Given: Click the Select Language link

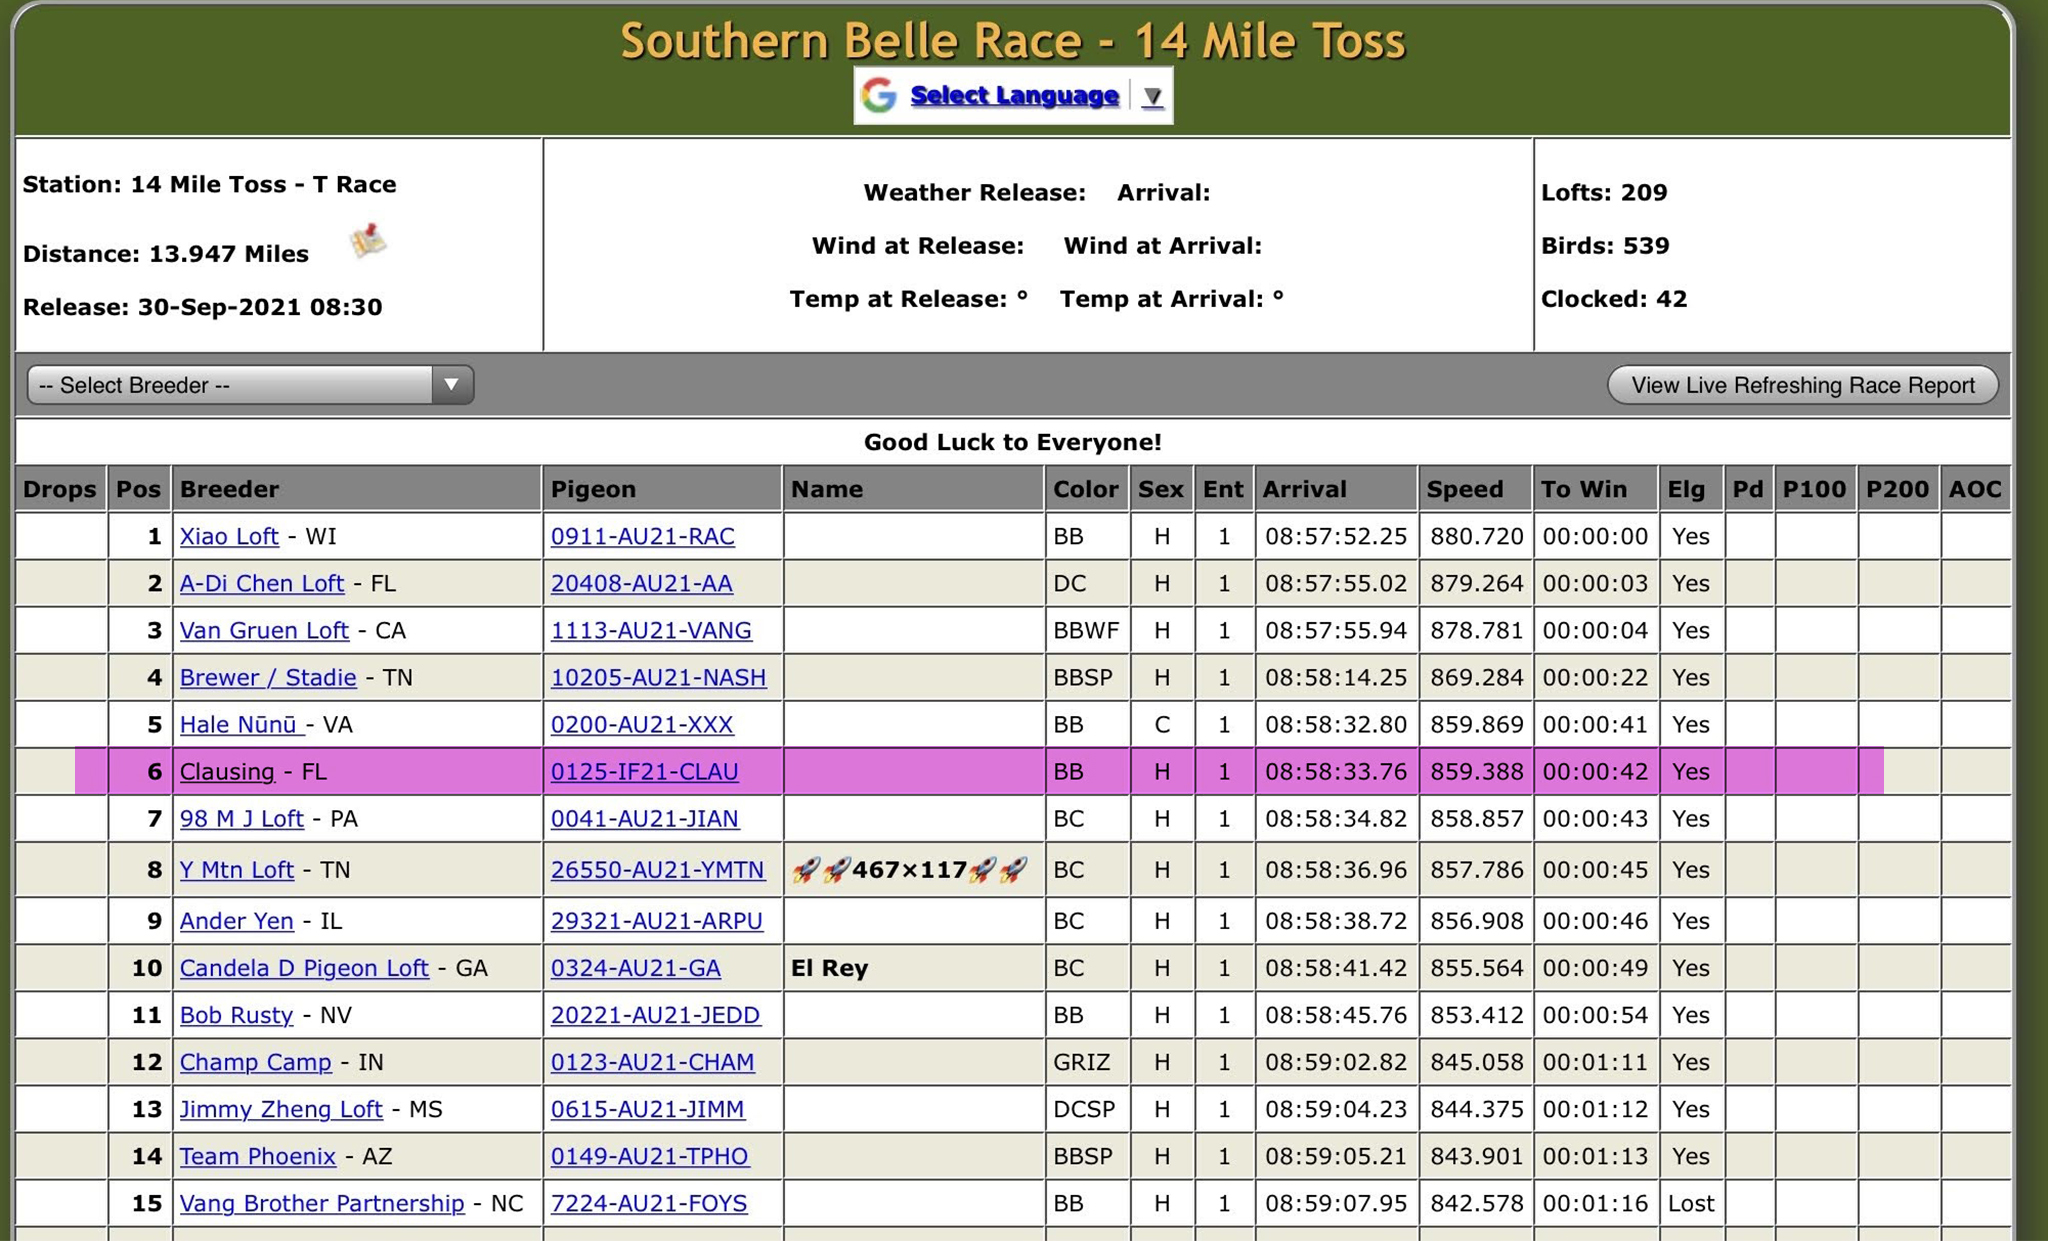Looking at the screenshot, I should (x=1014, y=95).
